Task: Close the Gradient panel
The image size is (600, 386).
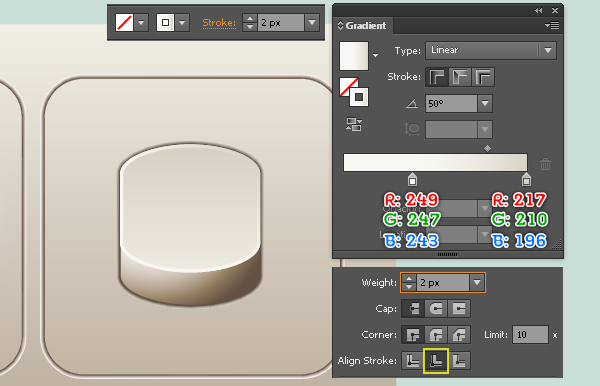Action: [x=555, y=10]
